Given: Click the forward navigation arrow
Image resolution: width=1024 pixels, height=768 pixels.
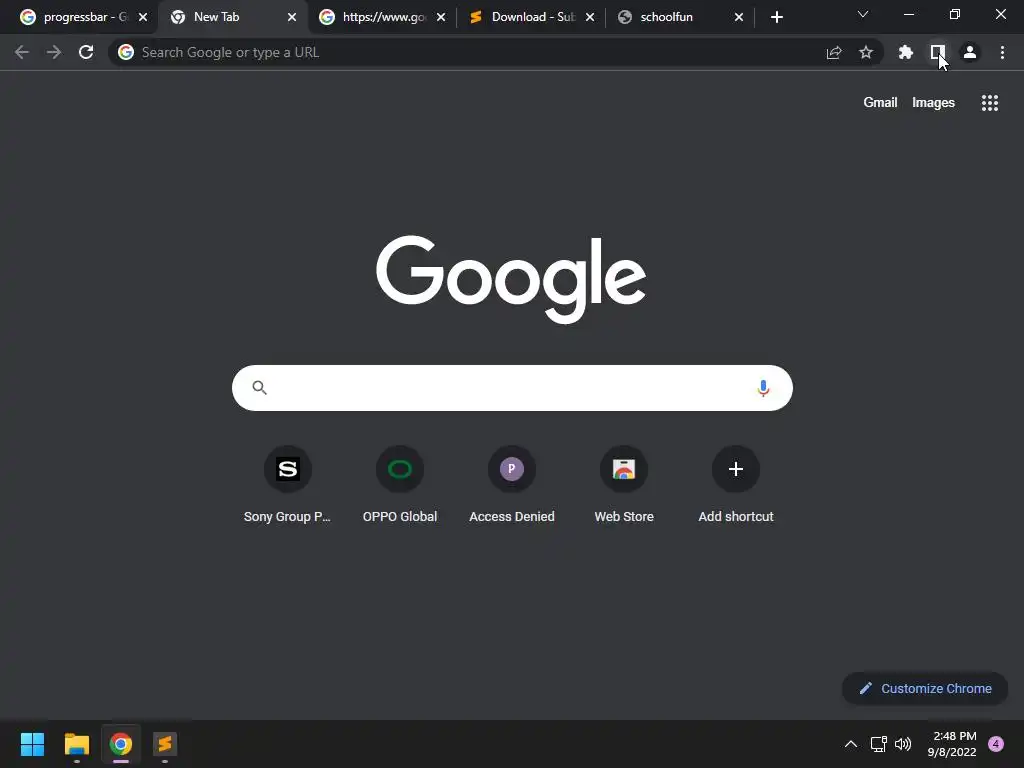Looking at the screenshot, I should click(54, 52).
